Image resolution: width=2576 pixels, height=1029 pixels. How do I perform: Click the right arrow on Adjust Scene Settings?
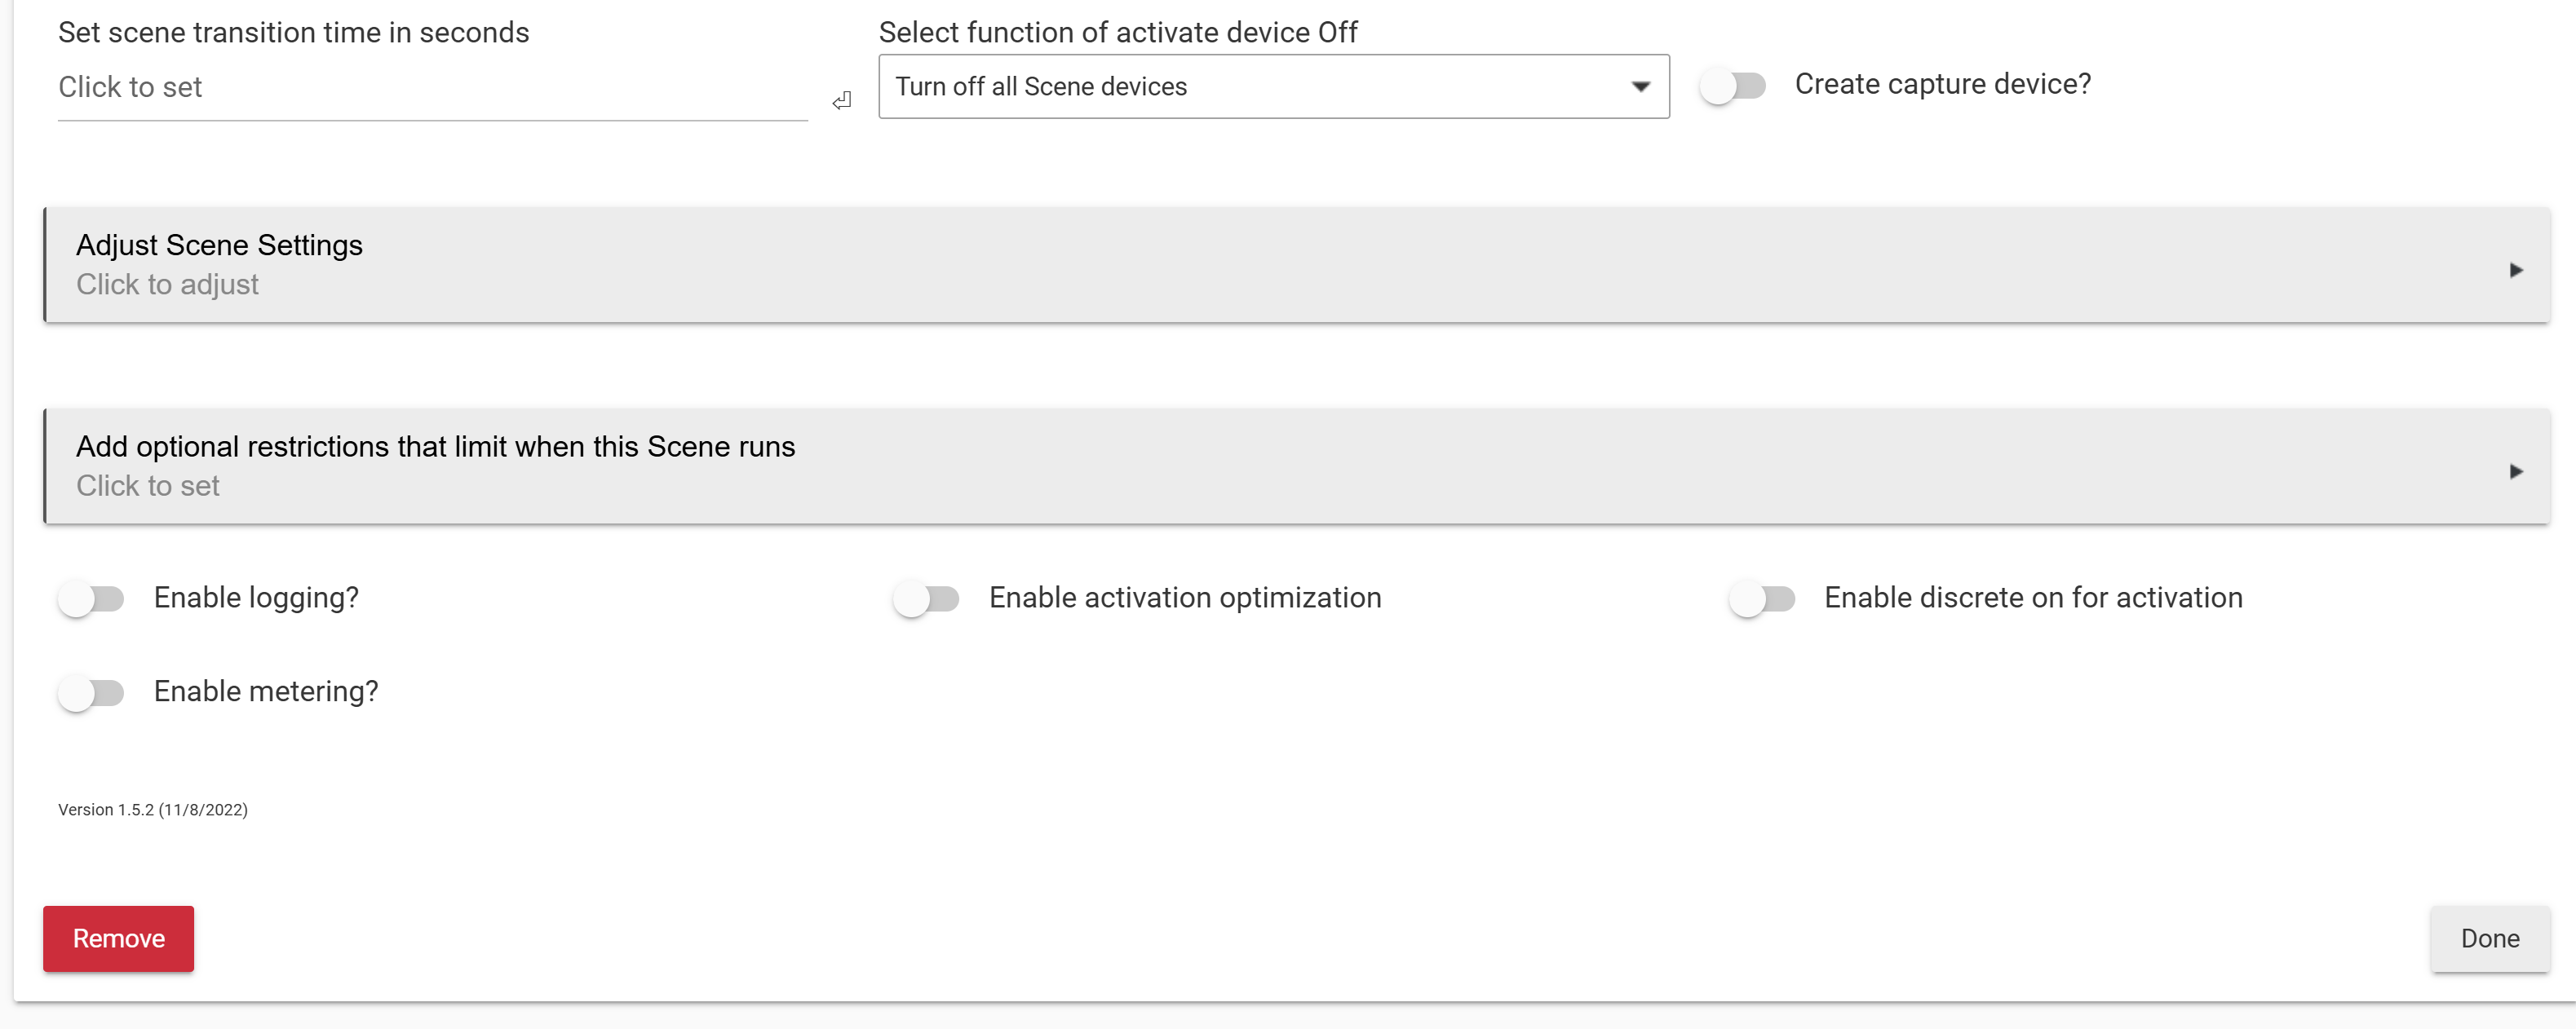pos(2516,270)
